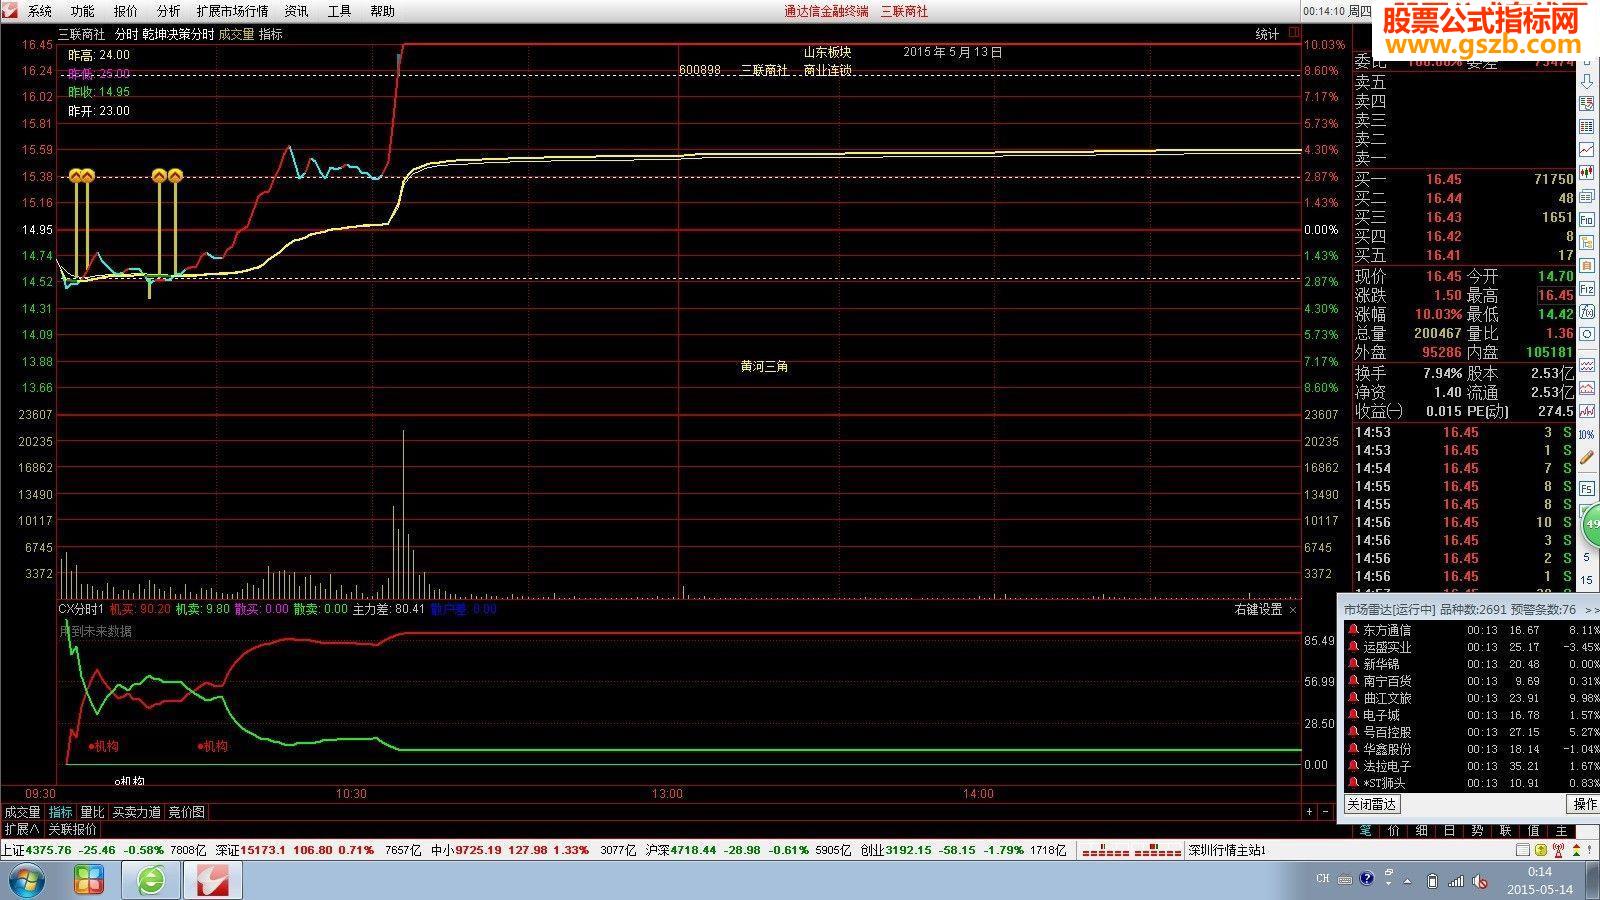Viewport: 1600px width, 900px height.
Task: Select the candlestick chart sidebar icon
Action: click(1587, 172)
